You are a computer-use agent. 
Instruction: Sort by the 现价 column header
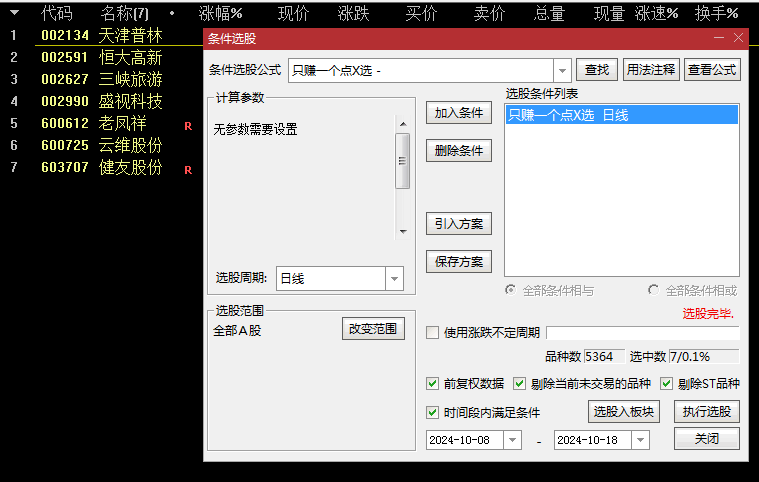coord(293,14)
